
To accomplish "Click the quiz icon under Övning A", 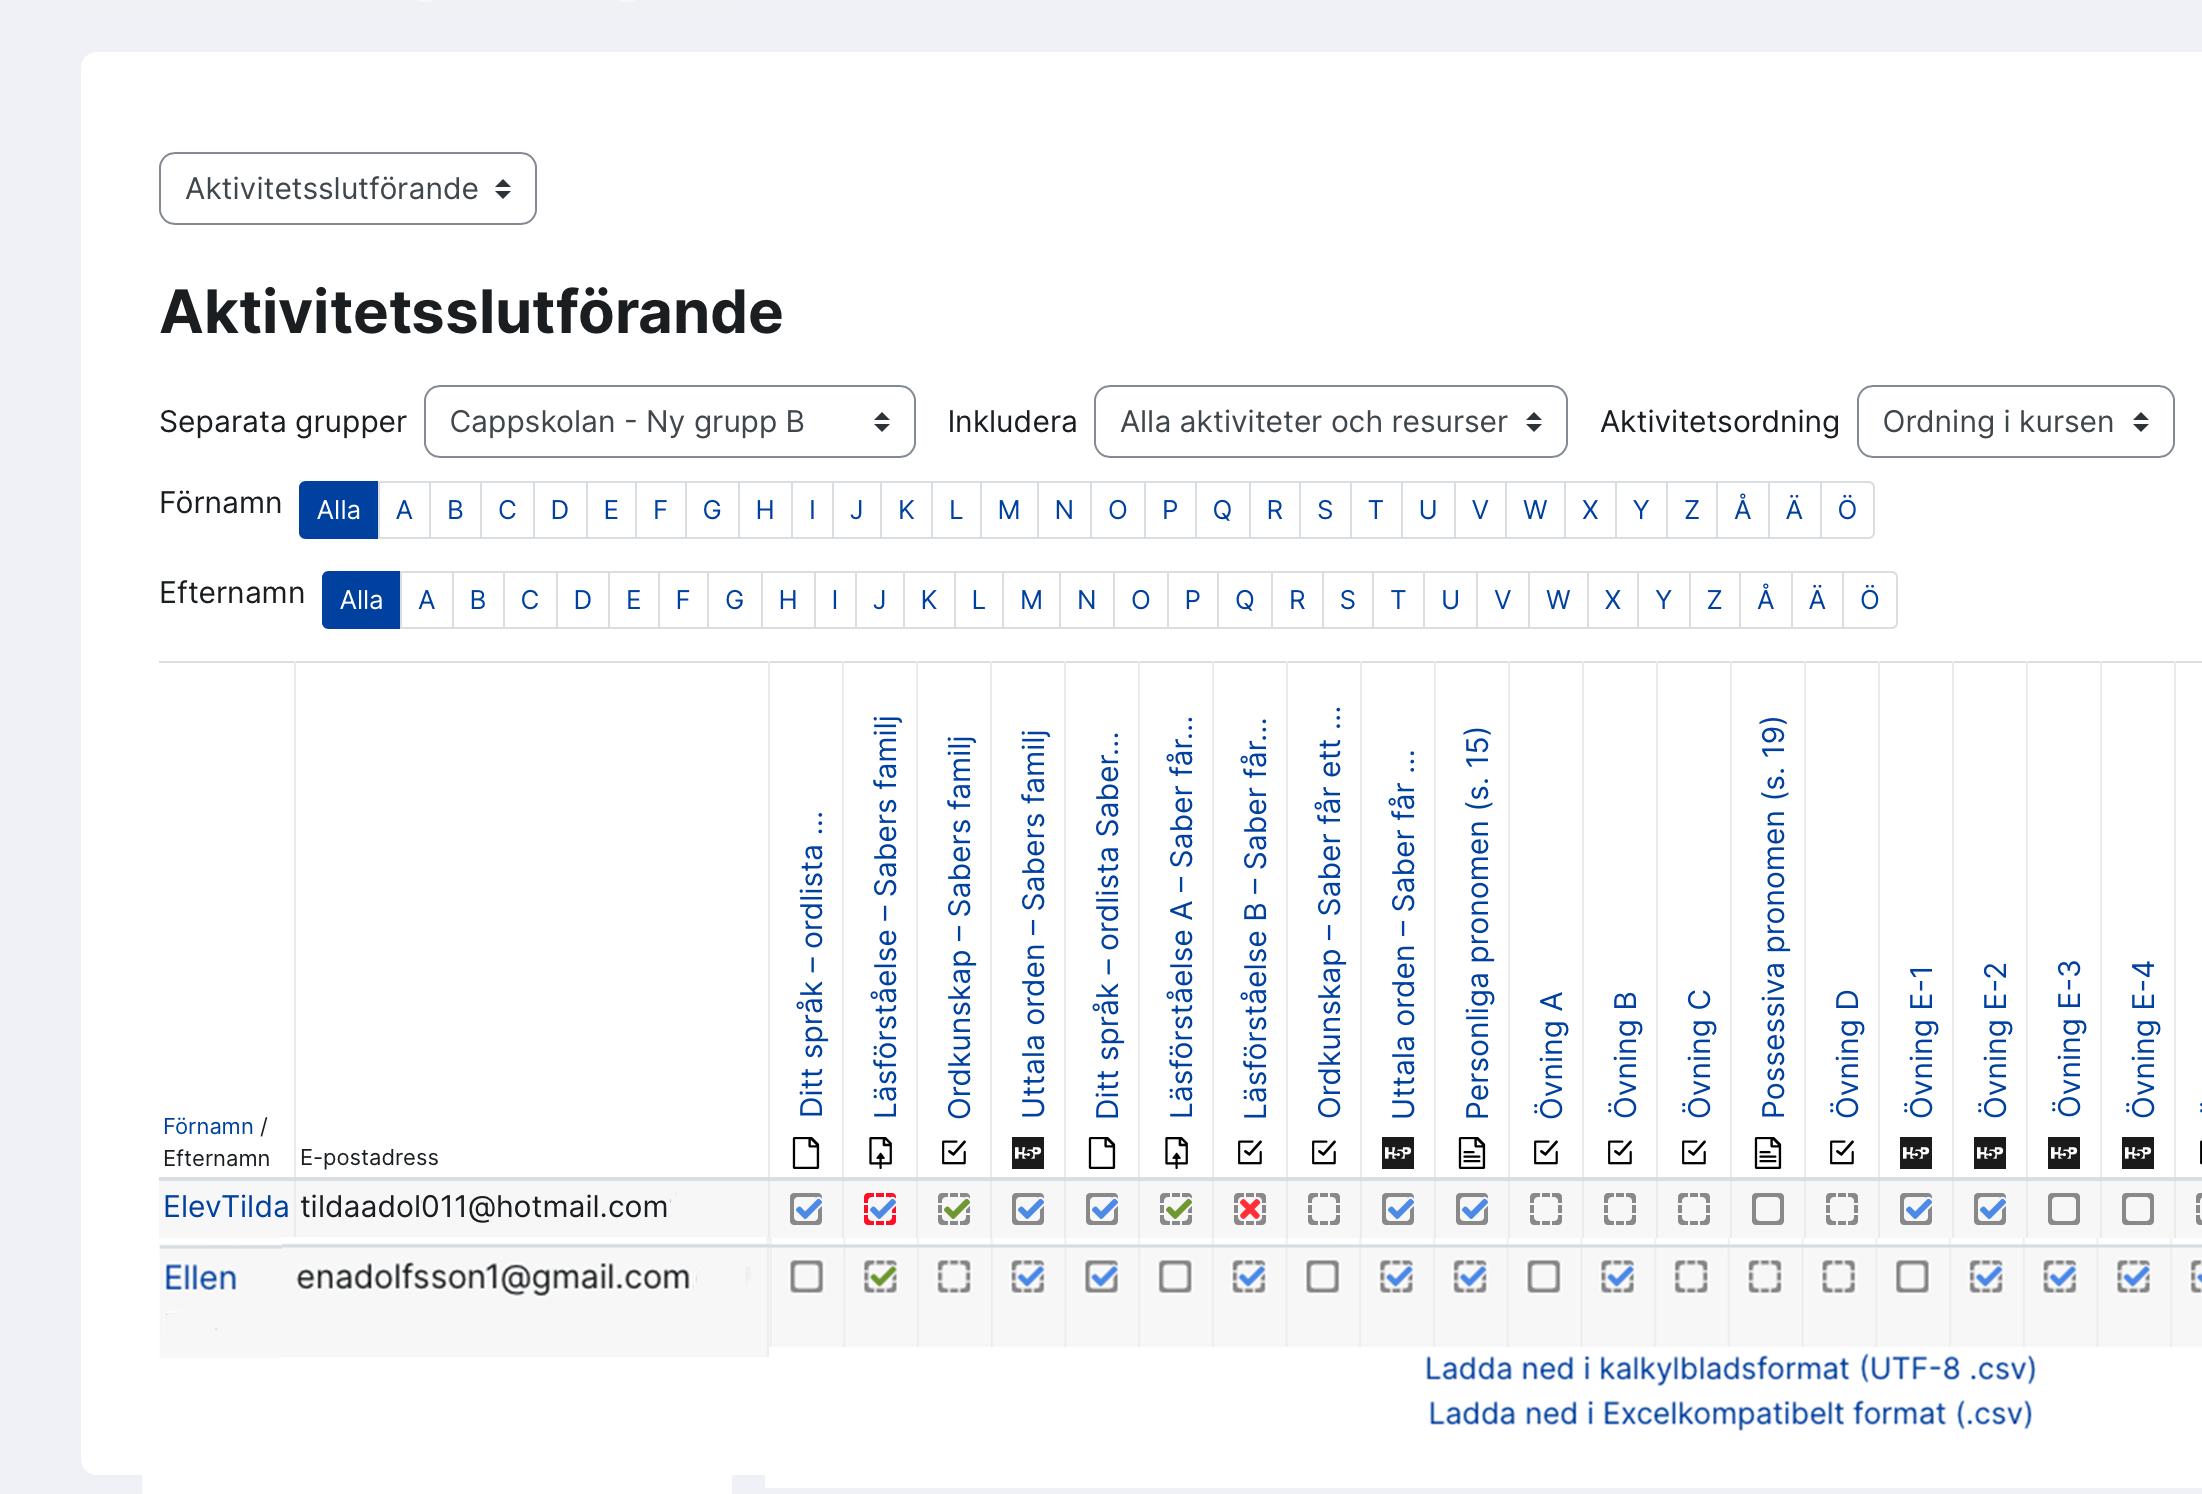I will tap(1546, 1153).
